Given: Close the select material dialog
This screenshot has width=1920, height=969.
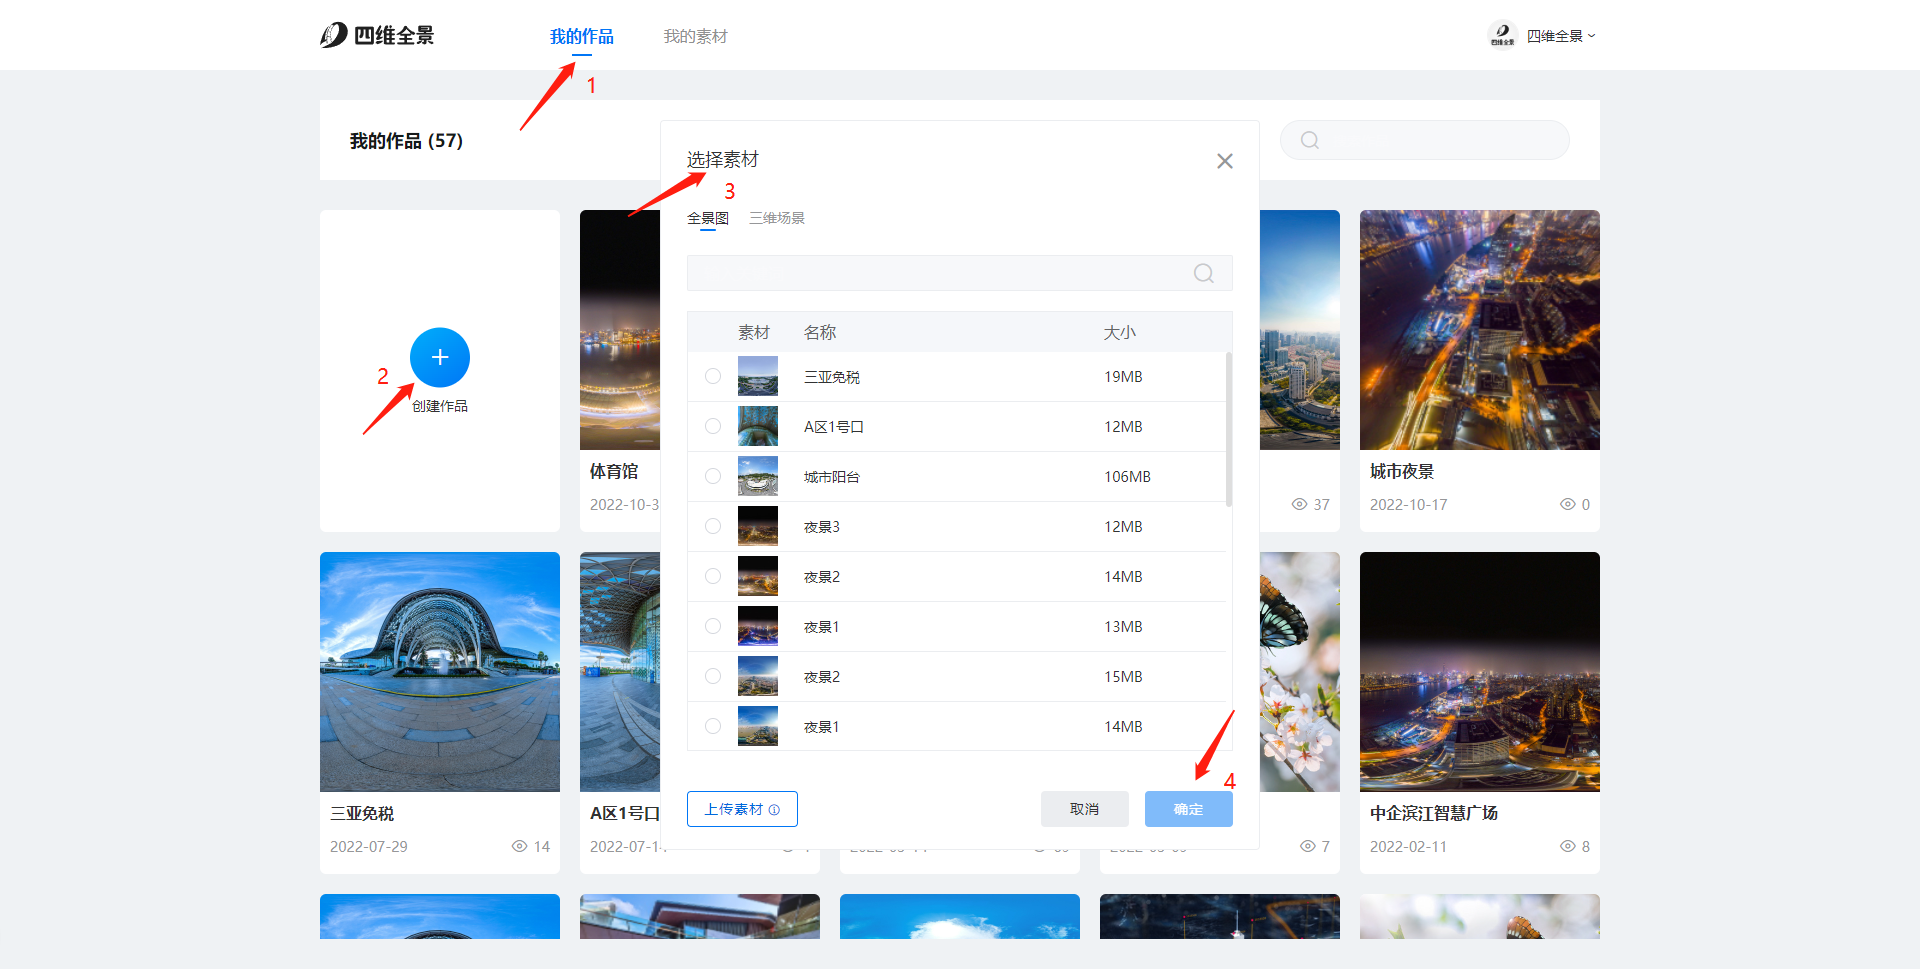Looking at the screenshot, I should 1224,161.
